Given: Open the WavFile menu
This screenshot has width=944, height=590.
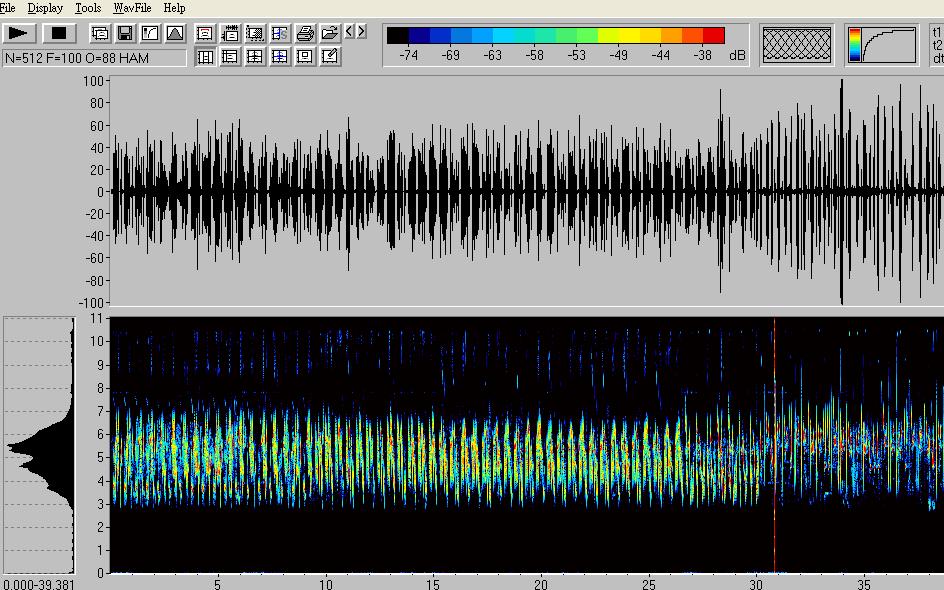Looking at the screenshot, I should coord(132,8).
